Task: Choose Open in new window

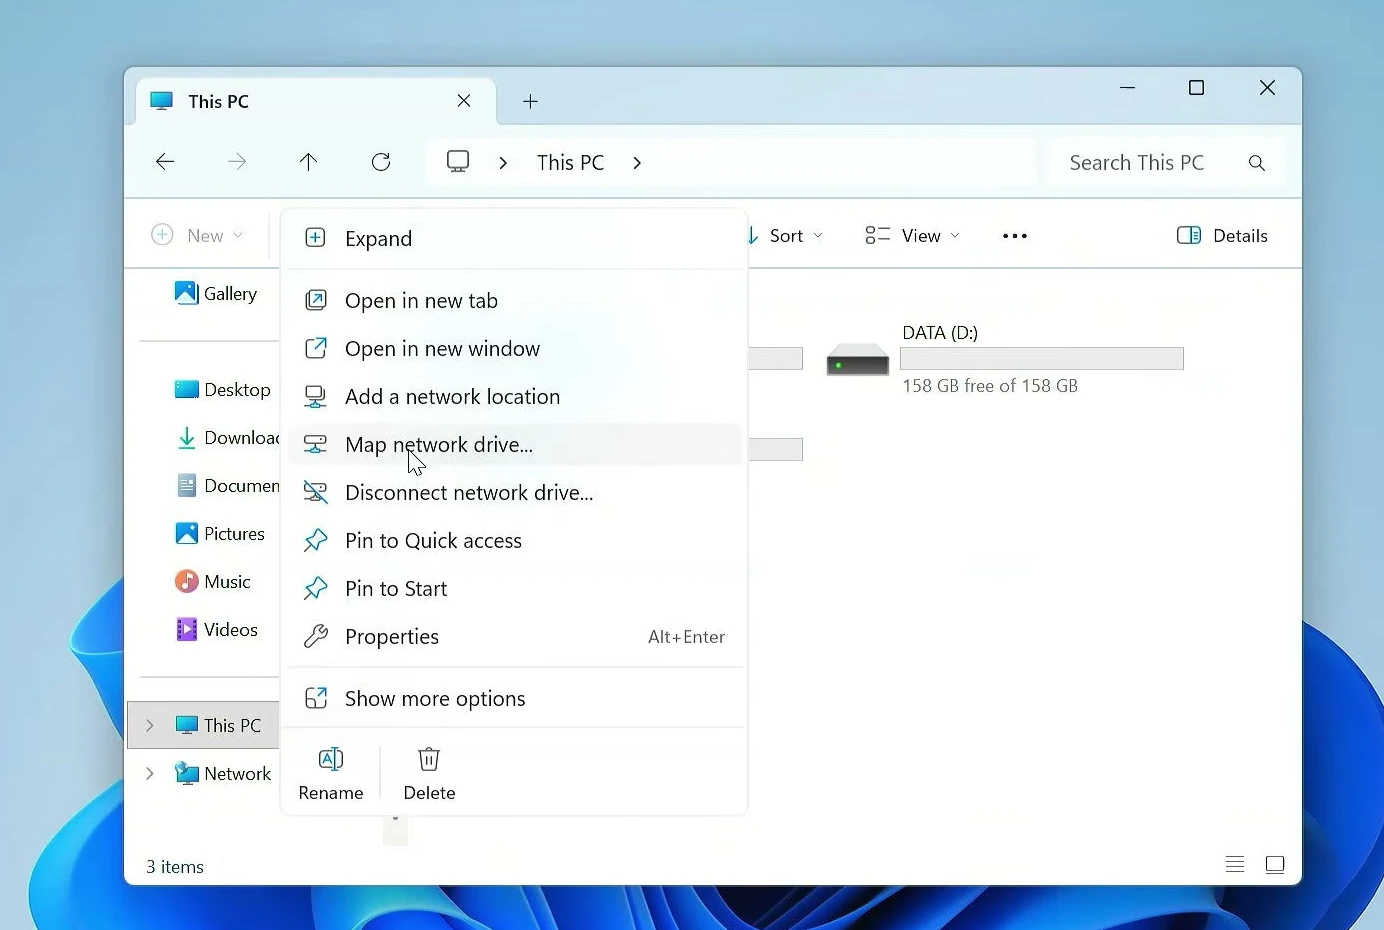Action: point(515,349)
